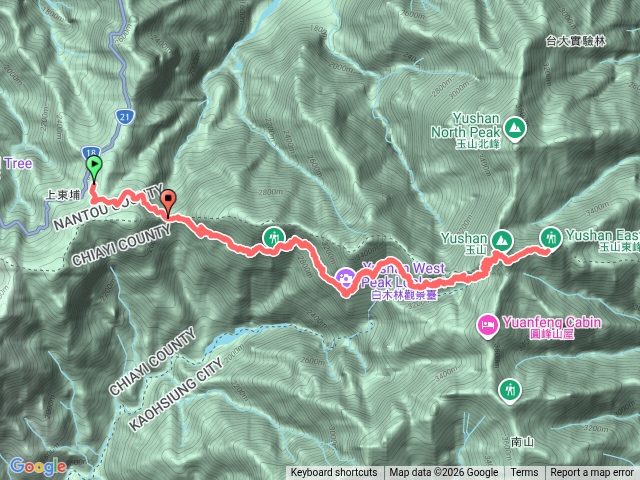Screen dimensions: 640x480
Task: Click the Yushan North Peak label
Action: 466,125
